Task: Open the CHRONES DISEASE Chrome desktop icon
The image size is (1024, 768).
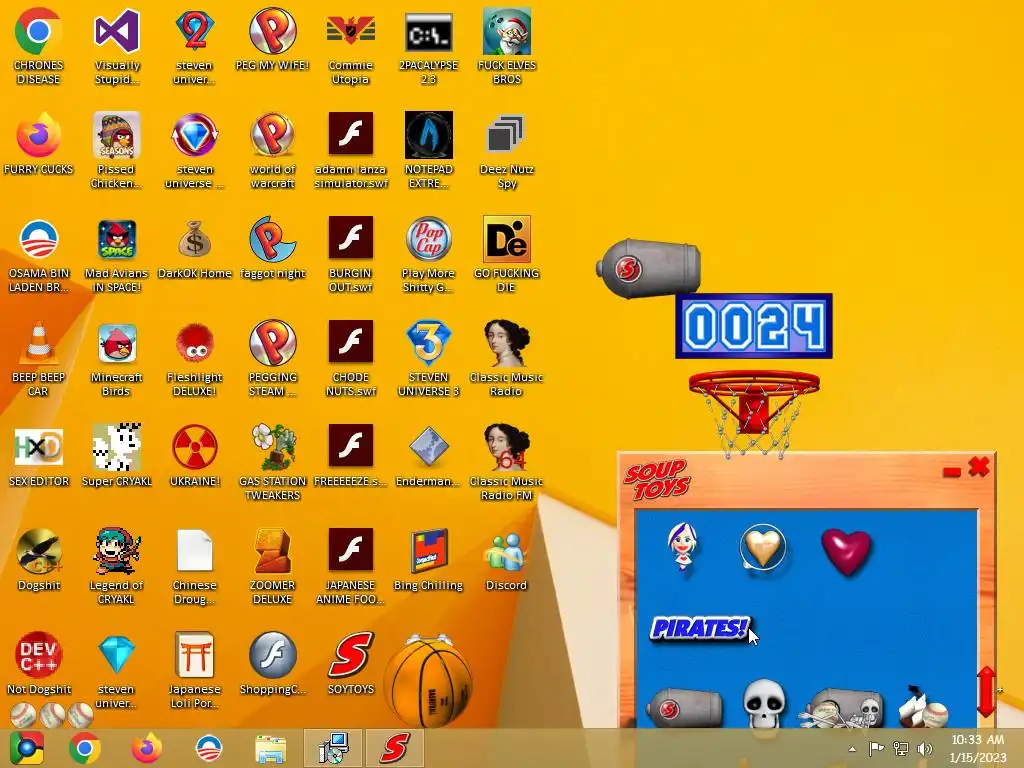Action: tap(38, 46)
